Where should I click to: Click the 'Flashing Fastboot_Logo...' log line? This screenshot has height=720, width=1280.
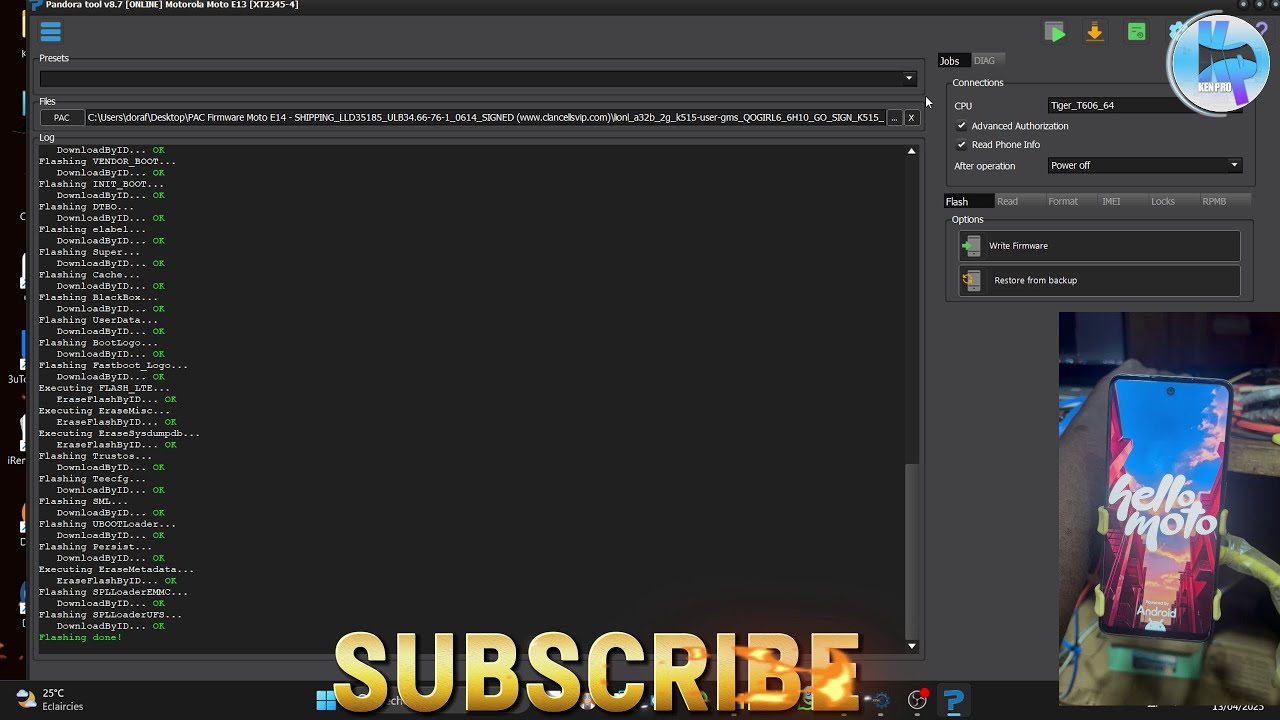(x=113, y=366)
